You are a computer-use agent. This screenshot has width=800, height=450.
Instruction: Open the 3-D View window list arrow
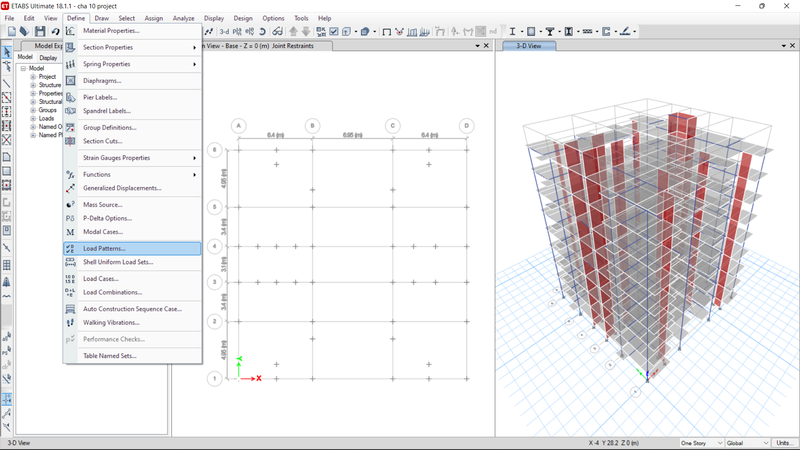[784, 46]
